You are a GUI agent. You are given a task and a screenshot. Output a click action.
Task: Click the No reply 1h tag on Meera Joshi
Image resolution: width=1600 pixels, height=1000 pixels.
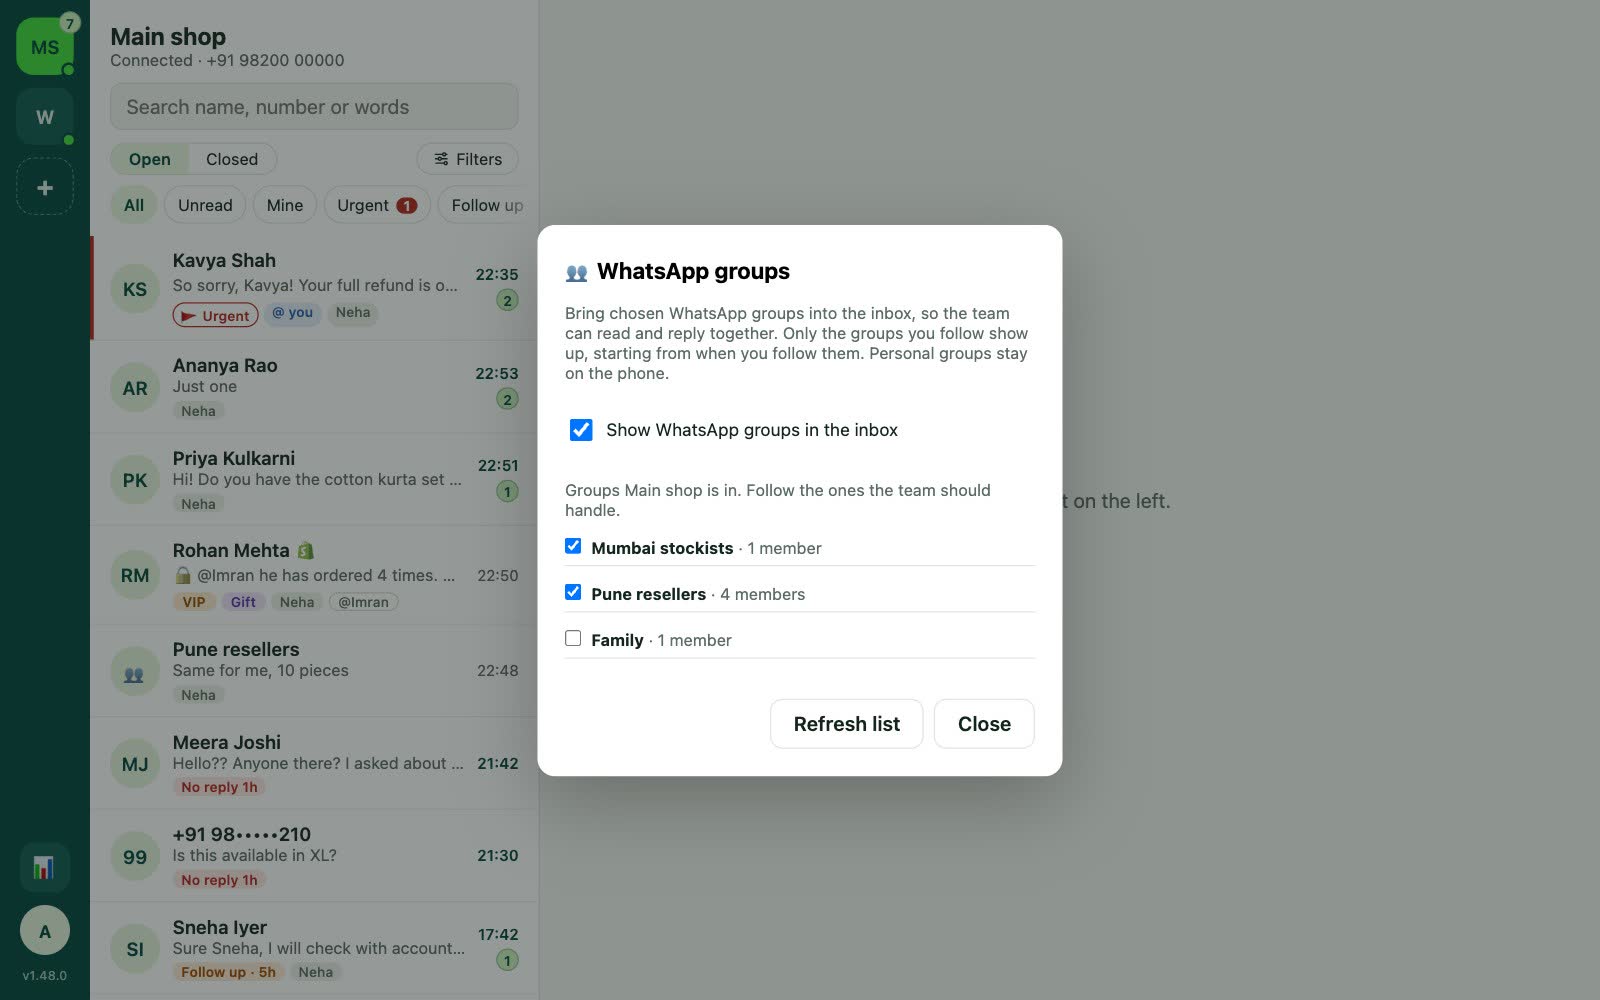pos(219,787)
